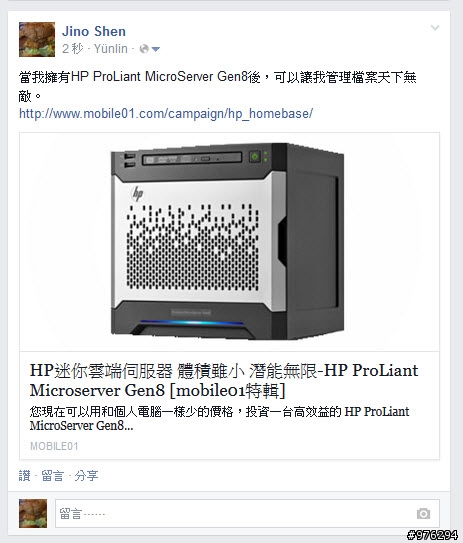Click the HP logo on server image
Viewport: 463px width, 543px height.
point(137,194)
